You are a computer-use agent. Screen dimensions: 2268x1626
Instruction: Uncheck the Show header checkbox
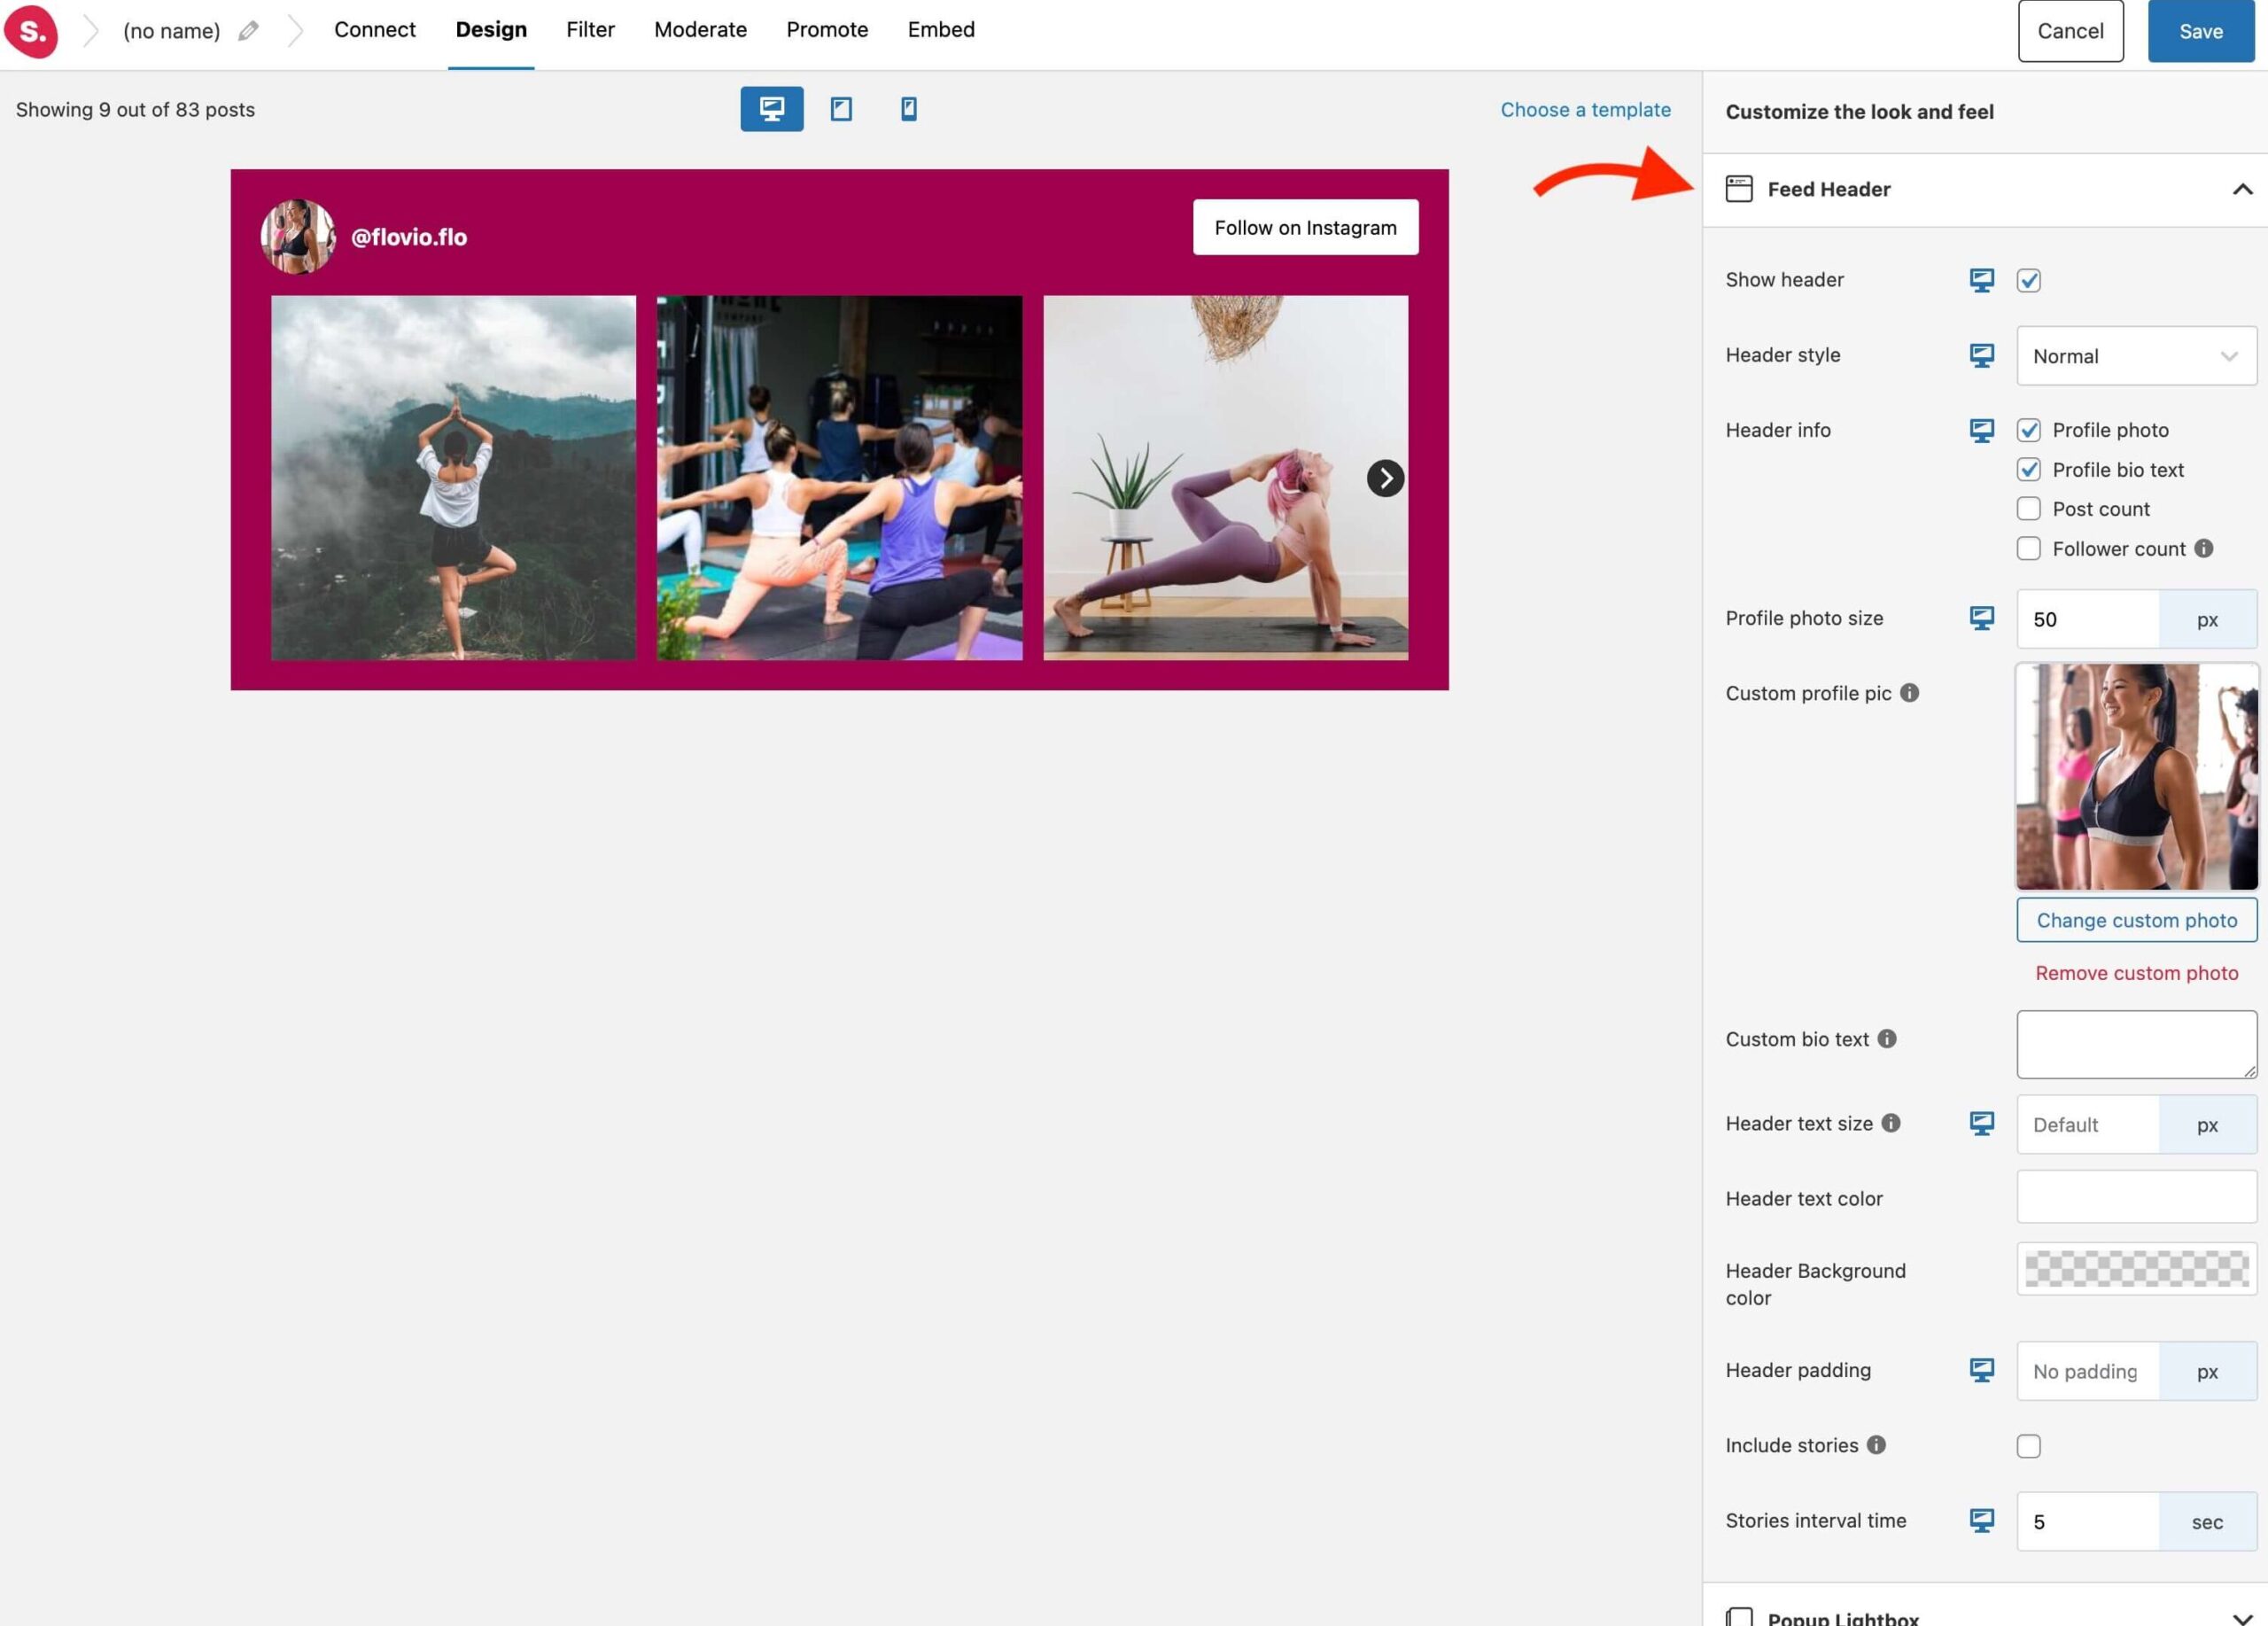point(2028,280)
